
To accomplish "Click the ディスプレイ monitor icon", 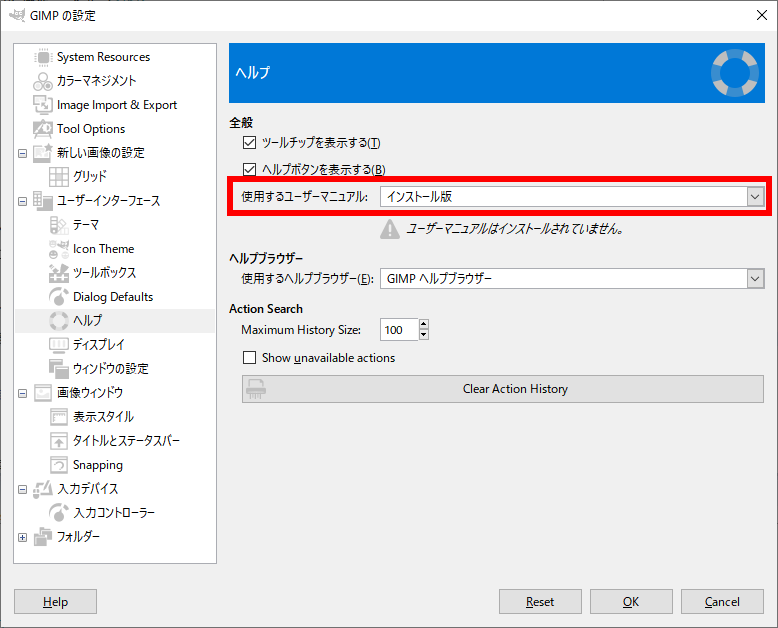I will point(59,344).
